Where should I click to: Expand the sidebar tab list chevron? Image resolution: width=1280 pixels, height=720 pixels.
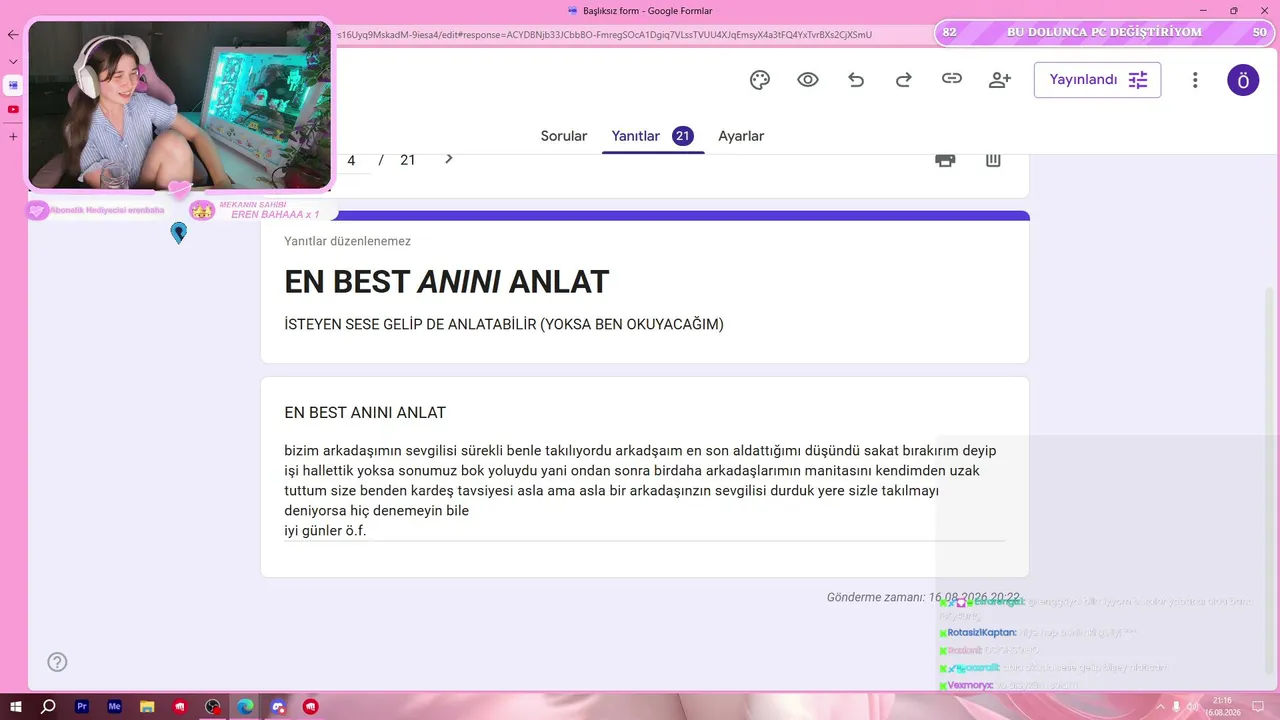coord(13,61)
